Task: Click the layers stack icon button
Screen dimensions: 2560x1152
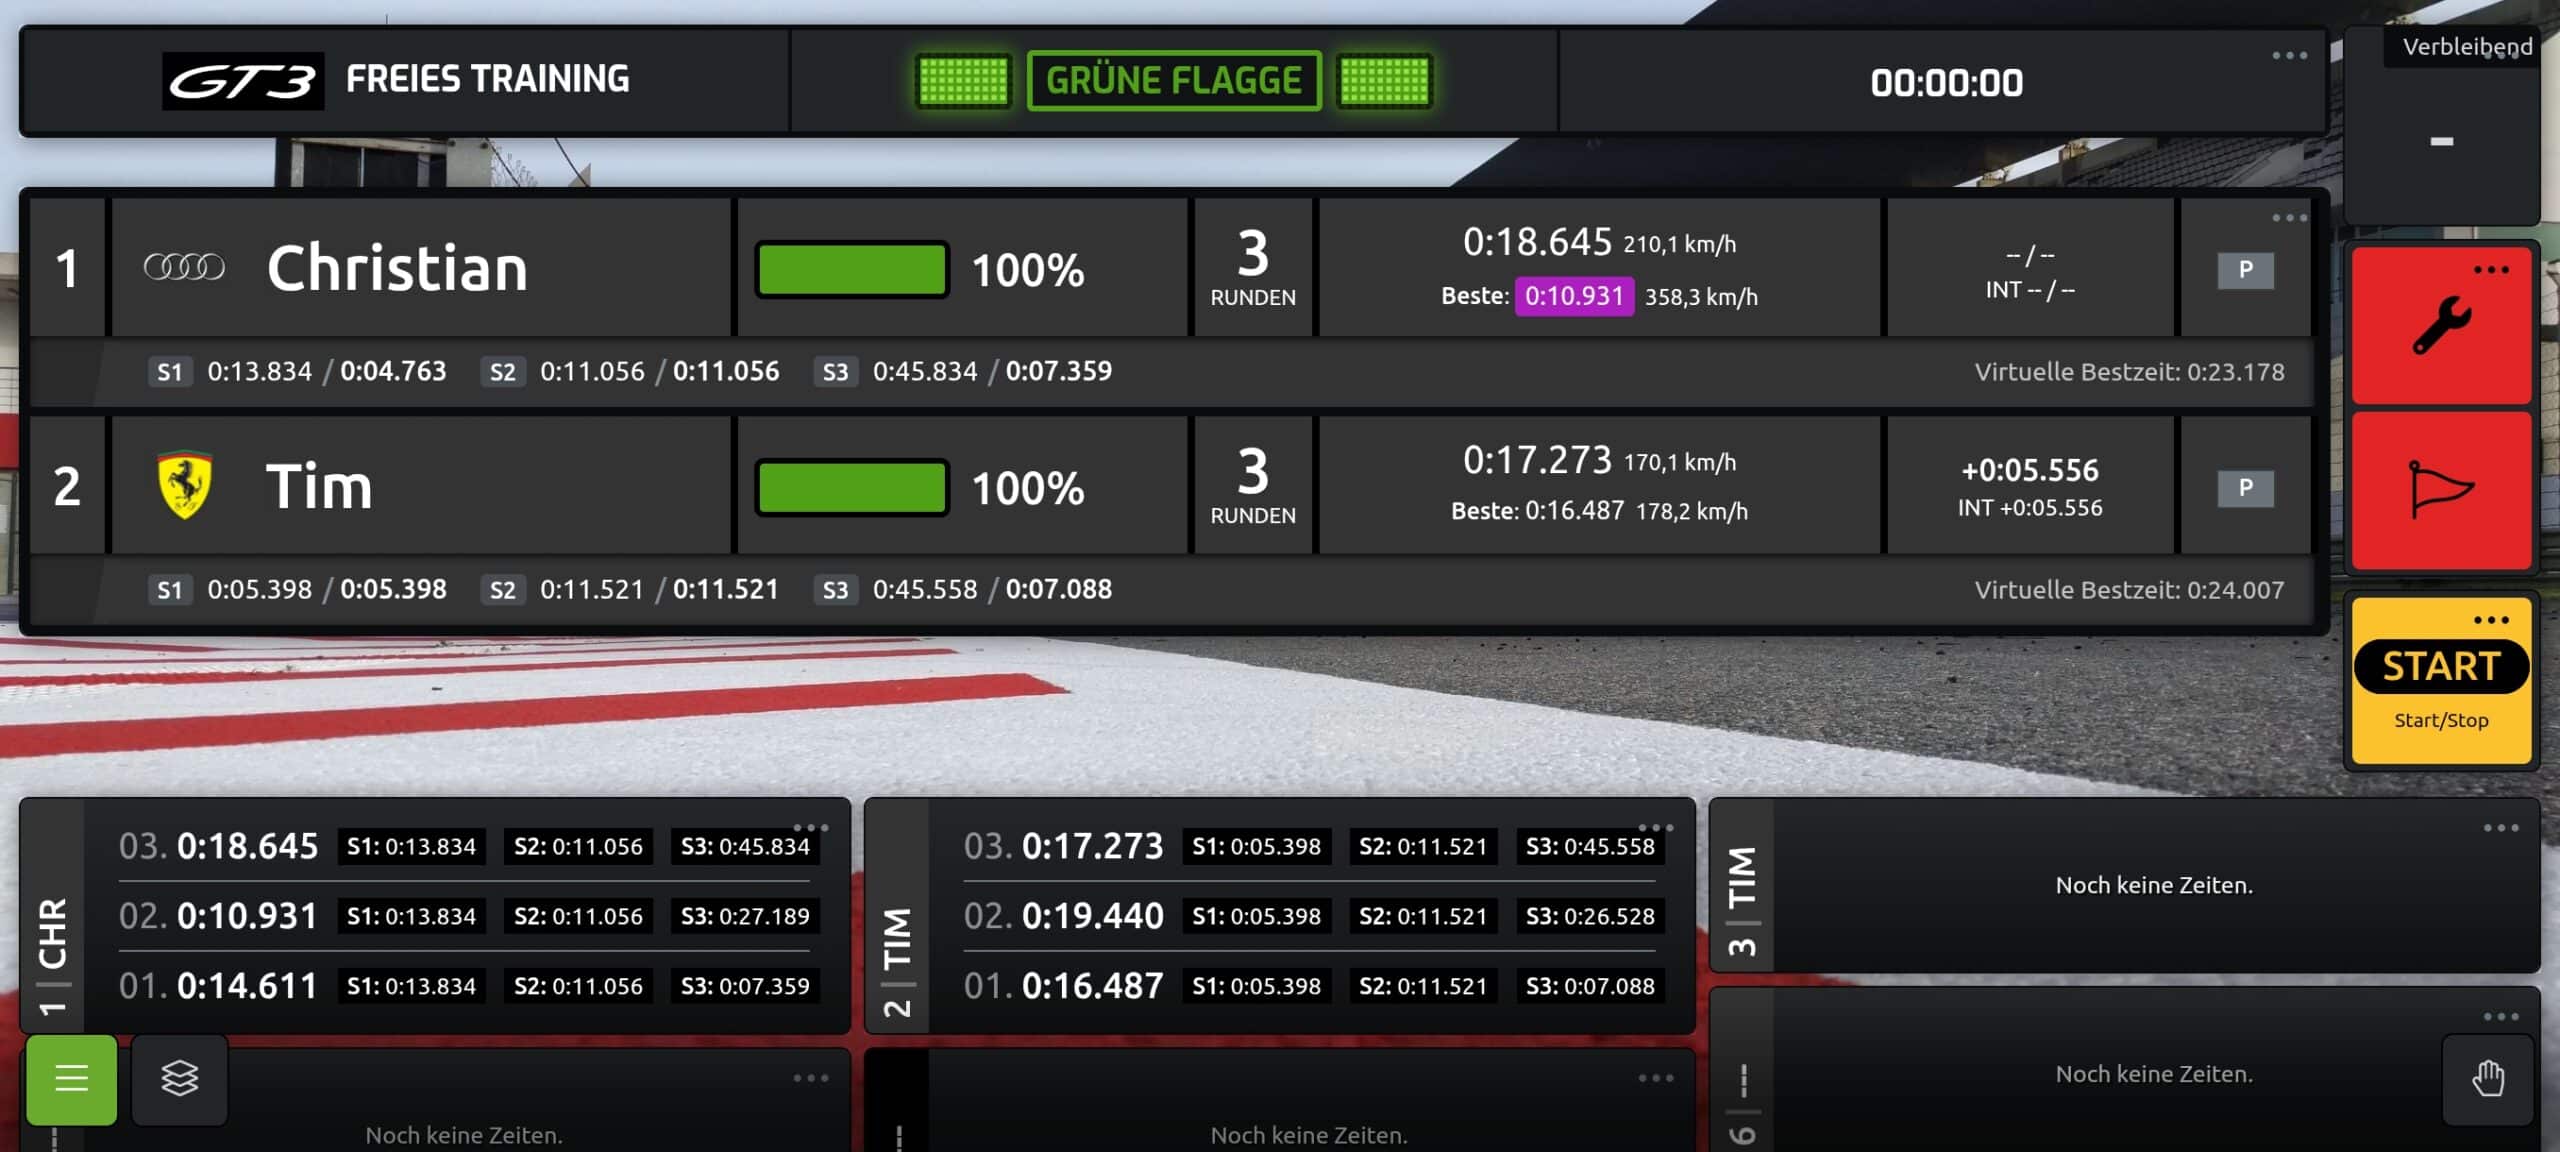Action: click(x=180, y=1078)
